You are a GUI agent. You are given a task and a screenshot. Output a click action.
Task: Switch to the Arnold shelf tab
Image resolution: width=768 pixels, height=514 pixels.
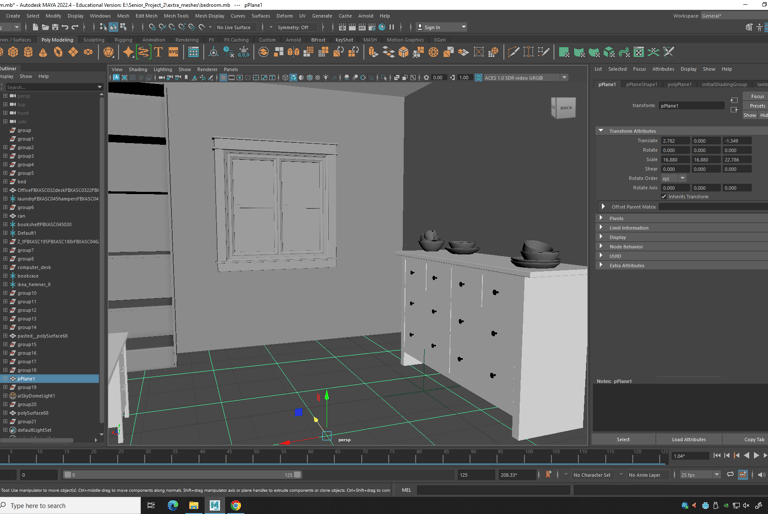point(293,40)
